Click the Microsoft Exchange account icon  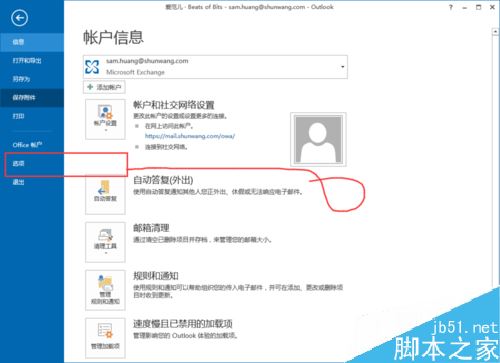click(x=92, y=67)
